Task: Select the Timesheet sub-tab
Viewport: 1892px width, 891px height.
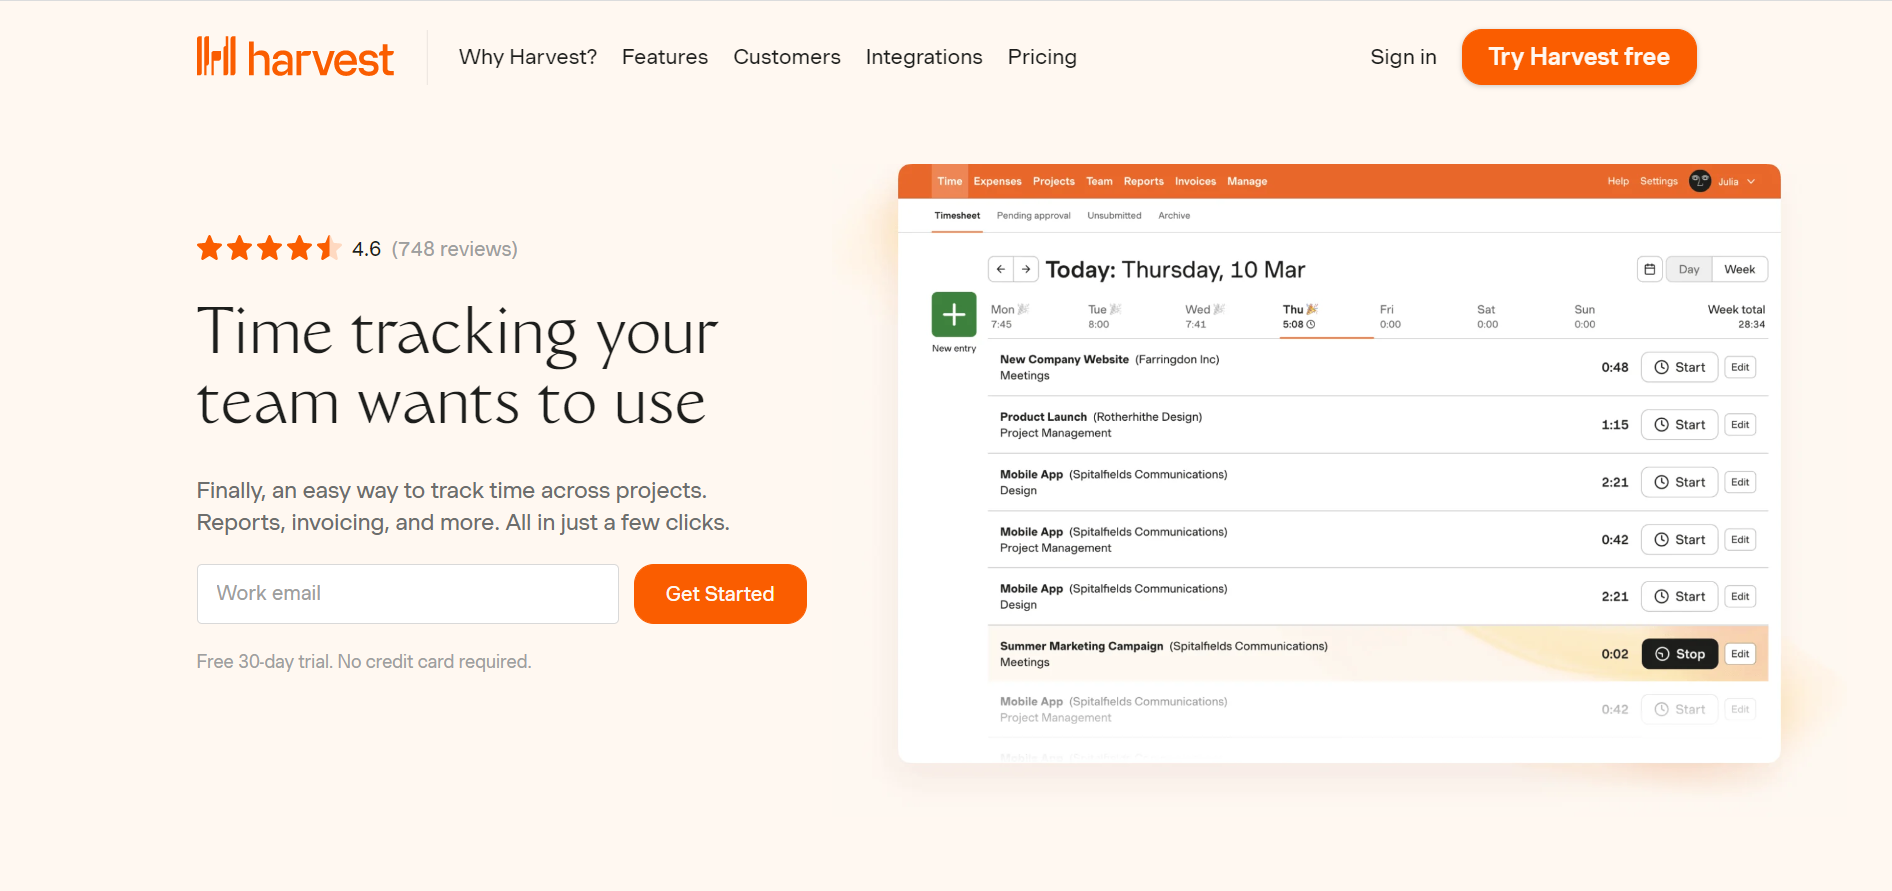Action: pyautogui.click(x=957, y=216)
